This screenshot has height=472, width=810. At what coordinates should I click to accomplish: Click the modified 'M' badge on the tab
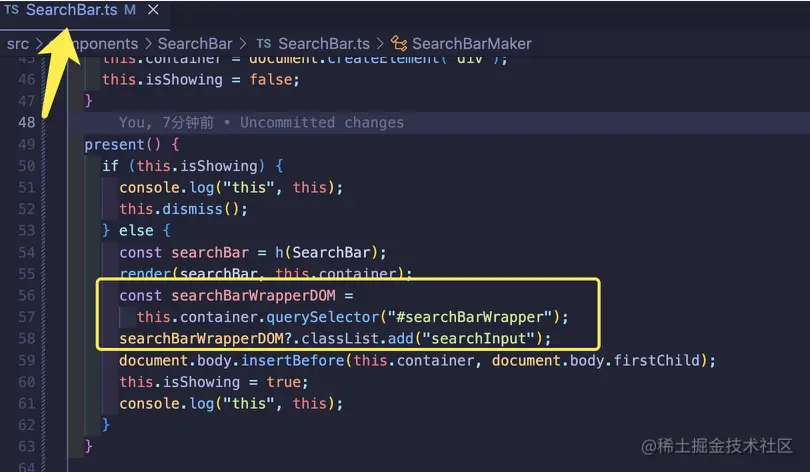tap(130, 10)
